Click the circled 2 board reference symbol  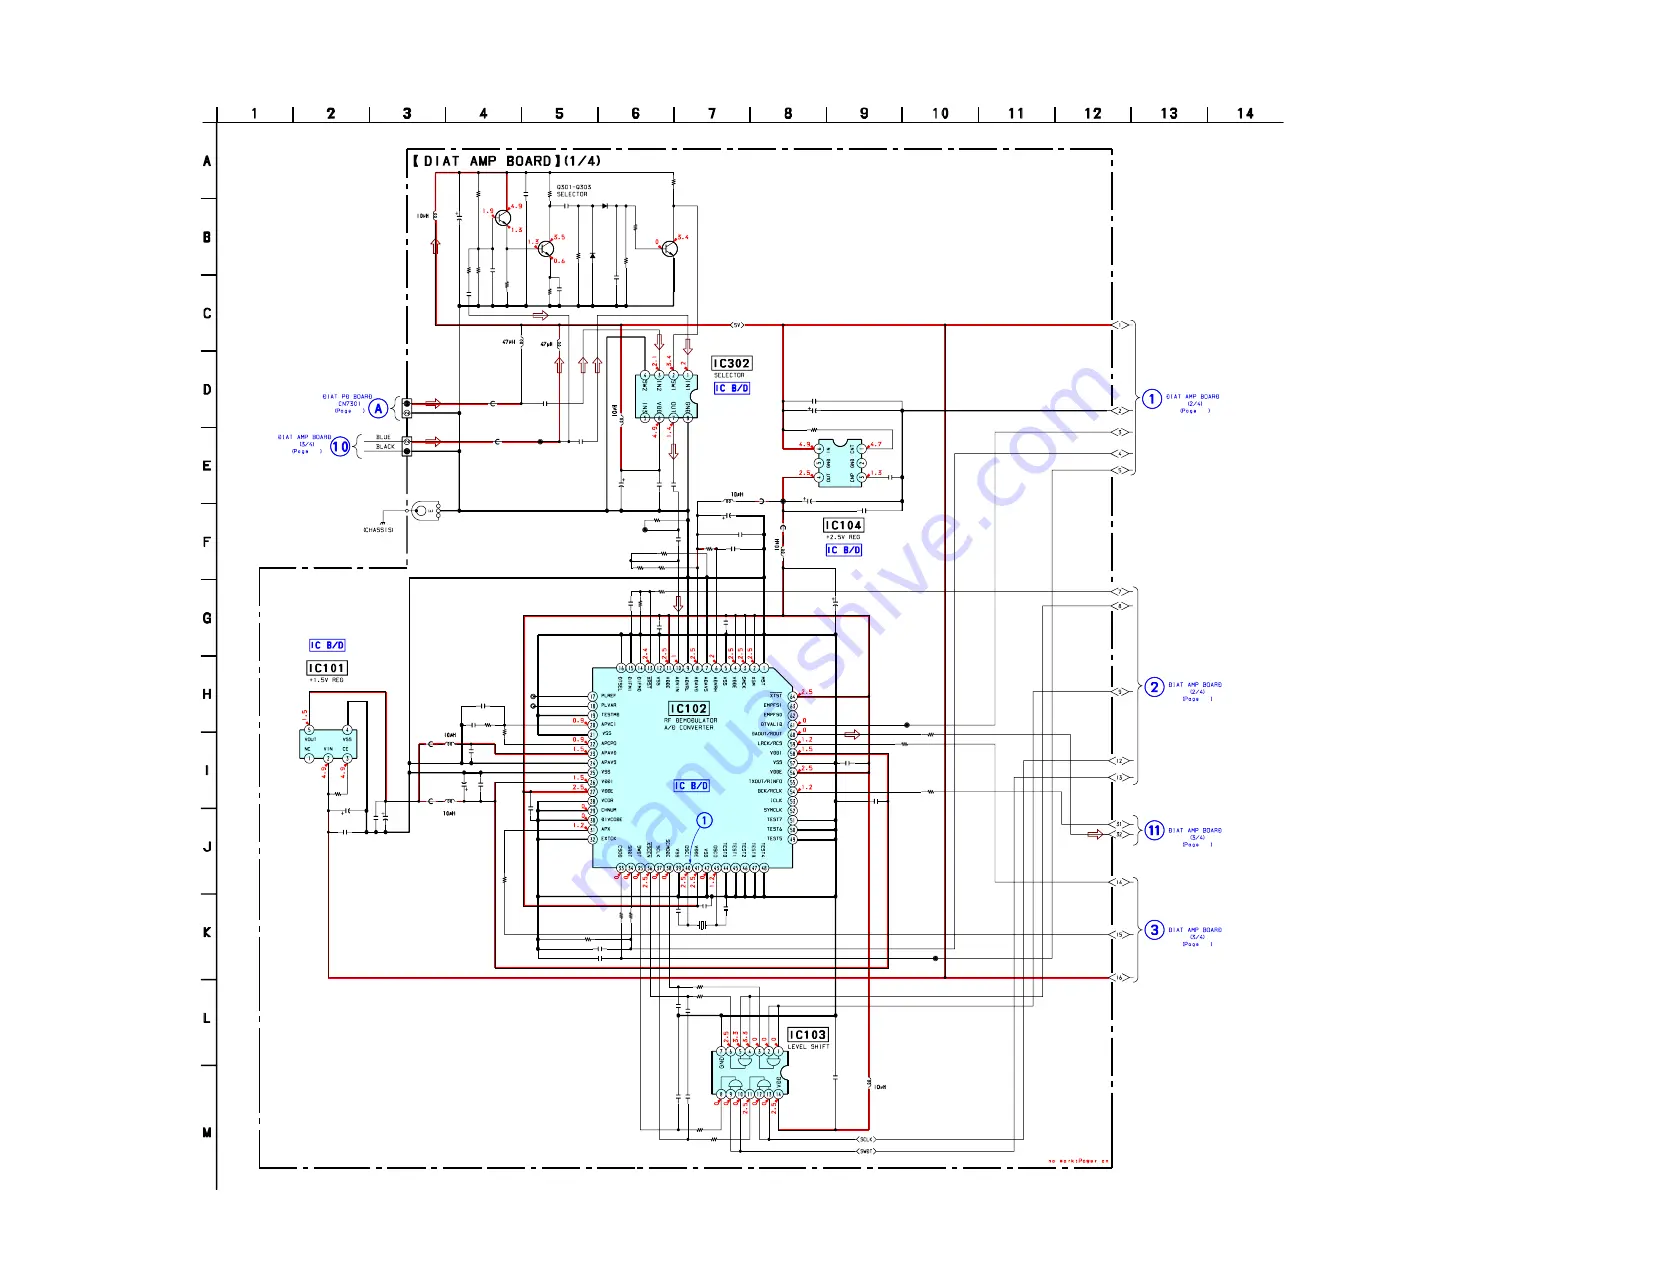pos(1154,687)
